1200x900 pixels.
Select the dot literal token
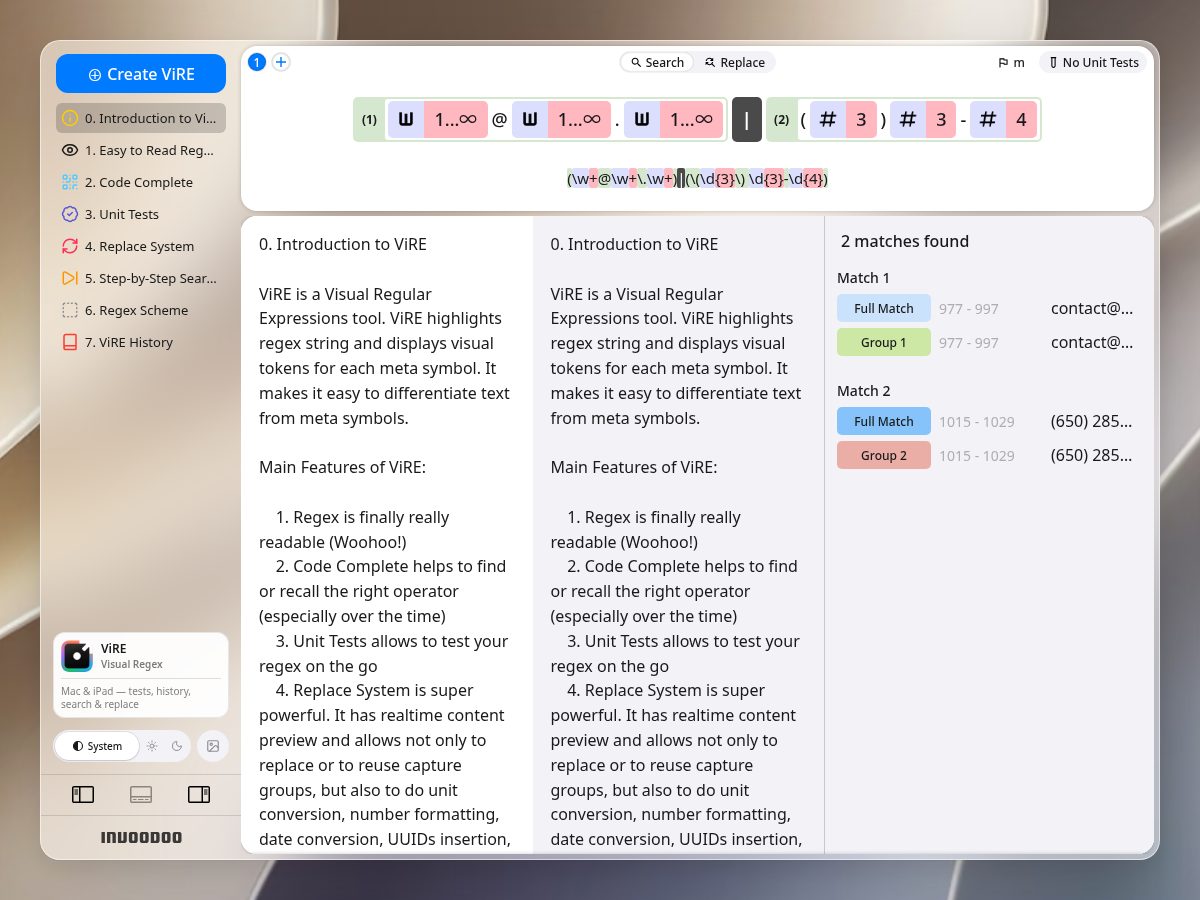pyautogui.click(x=617, y=120)
